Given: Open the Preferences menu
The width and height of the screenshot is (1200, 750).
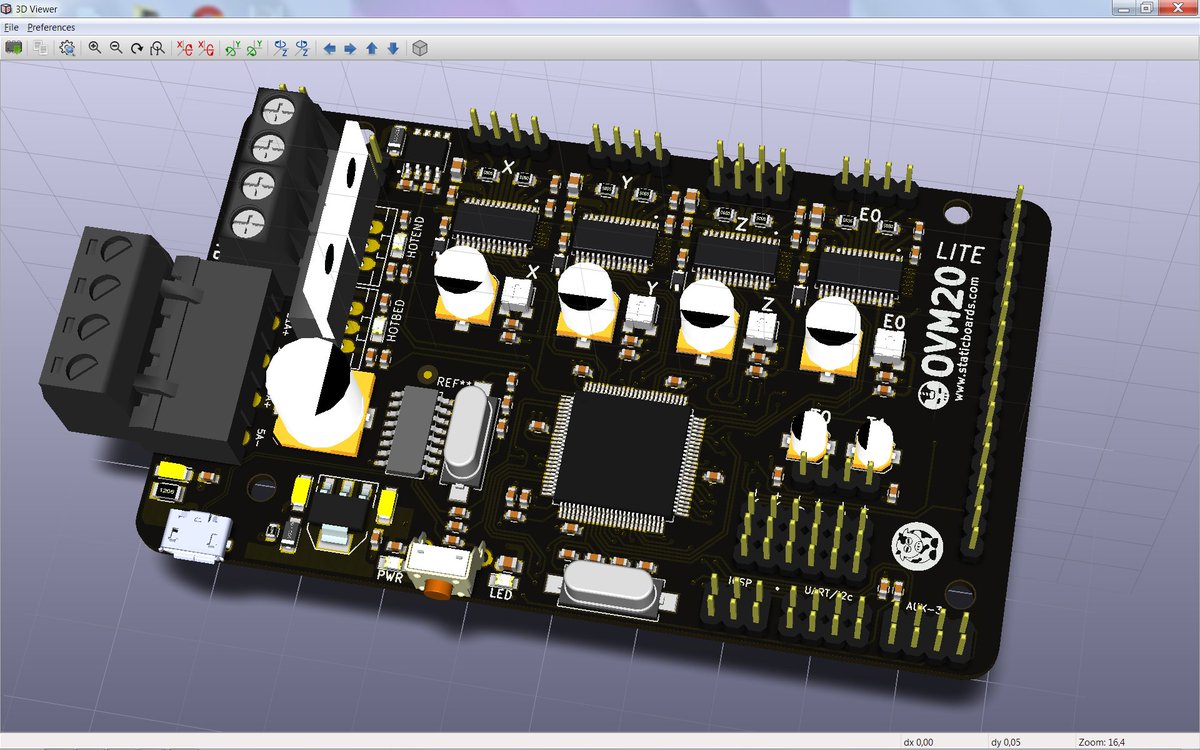Looking at the screenshot, I should [51, 27].
